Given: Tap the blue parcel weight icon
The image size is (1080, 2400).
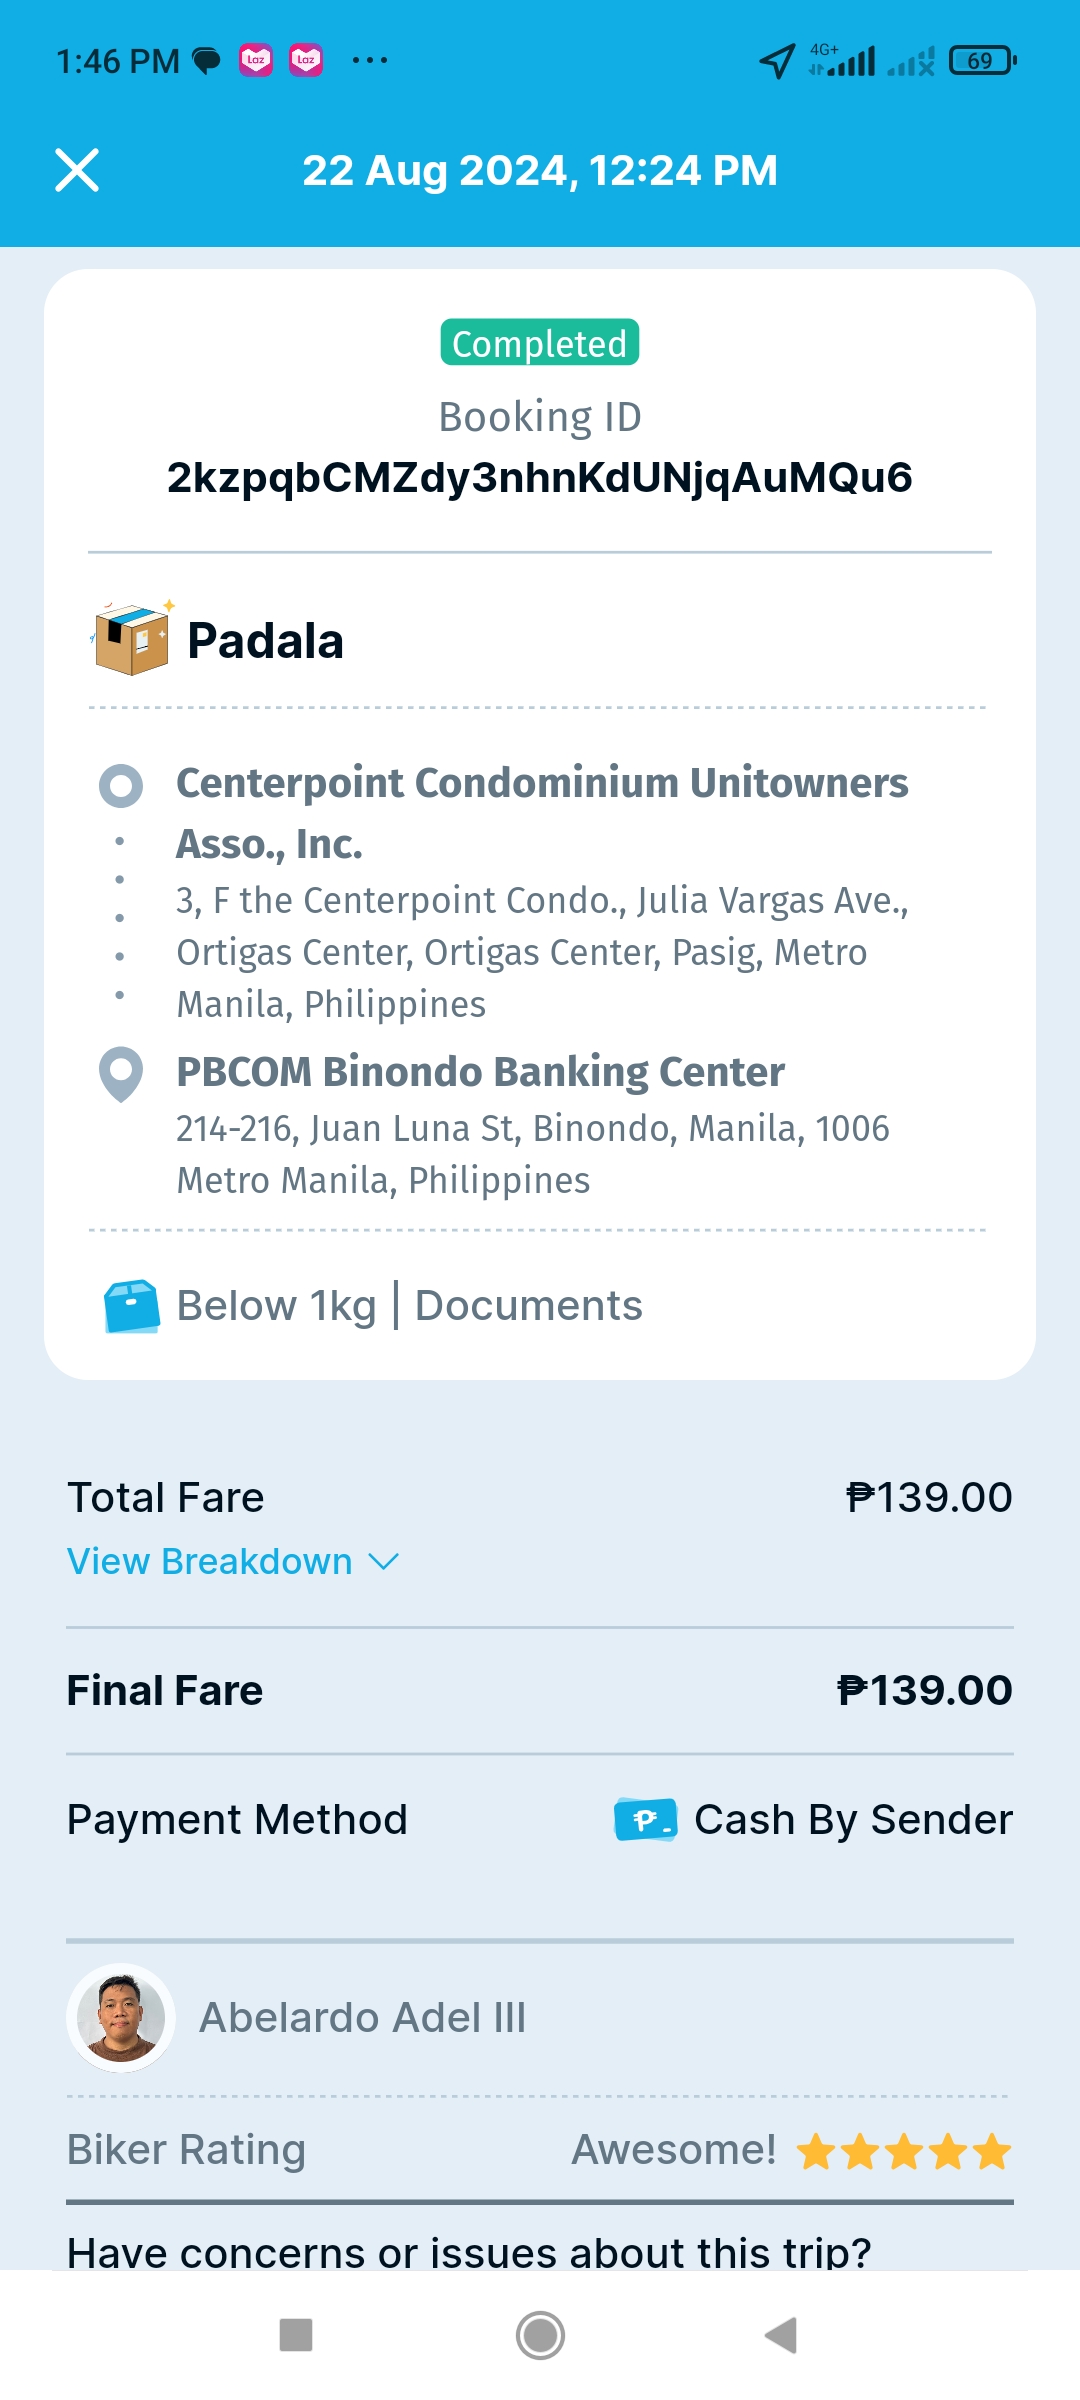Looking at the screenshot, I should click(132, 1306).
